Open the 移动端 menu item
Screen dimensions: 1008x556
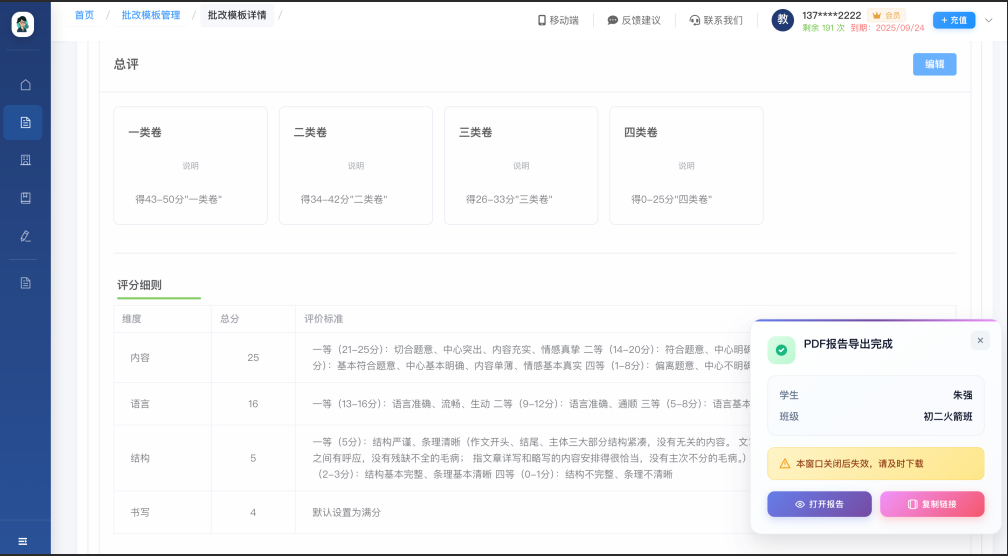(557, 20)
